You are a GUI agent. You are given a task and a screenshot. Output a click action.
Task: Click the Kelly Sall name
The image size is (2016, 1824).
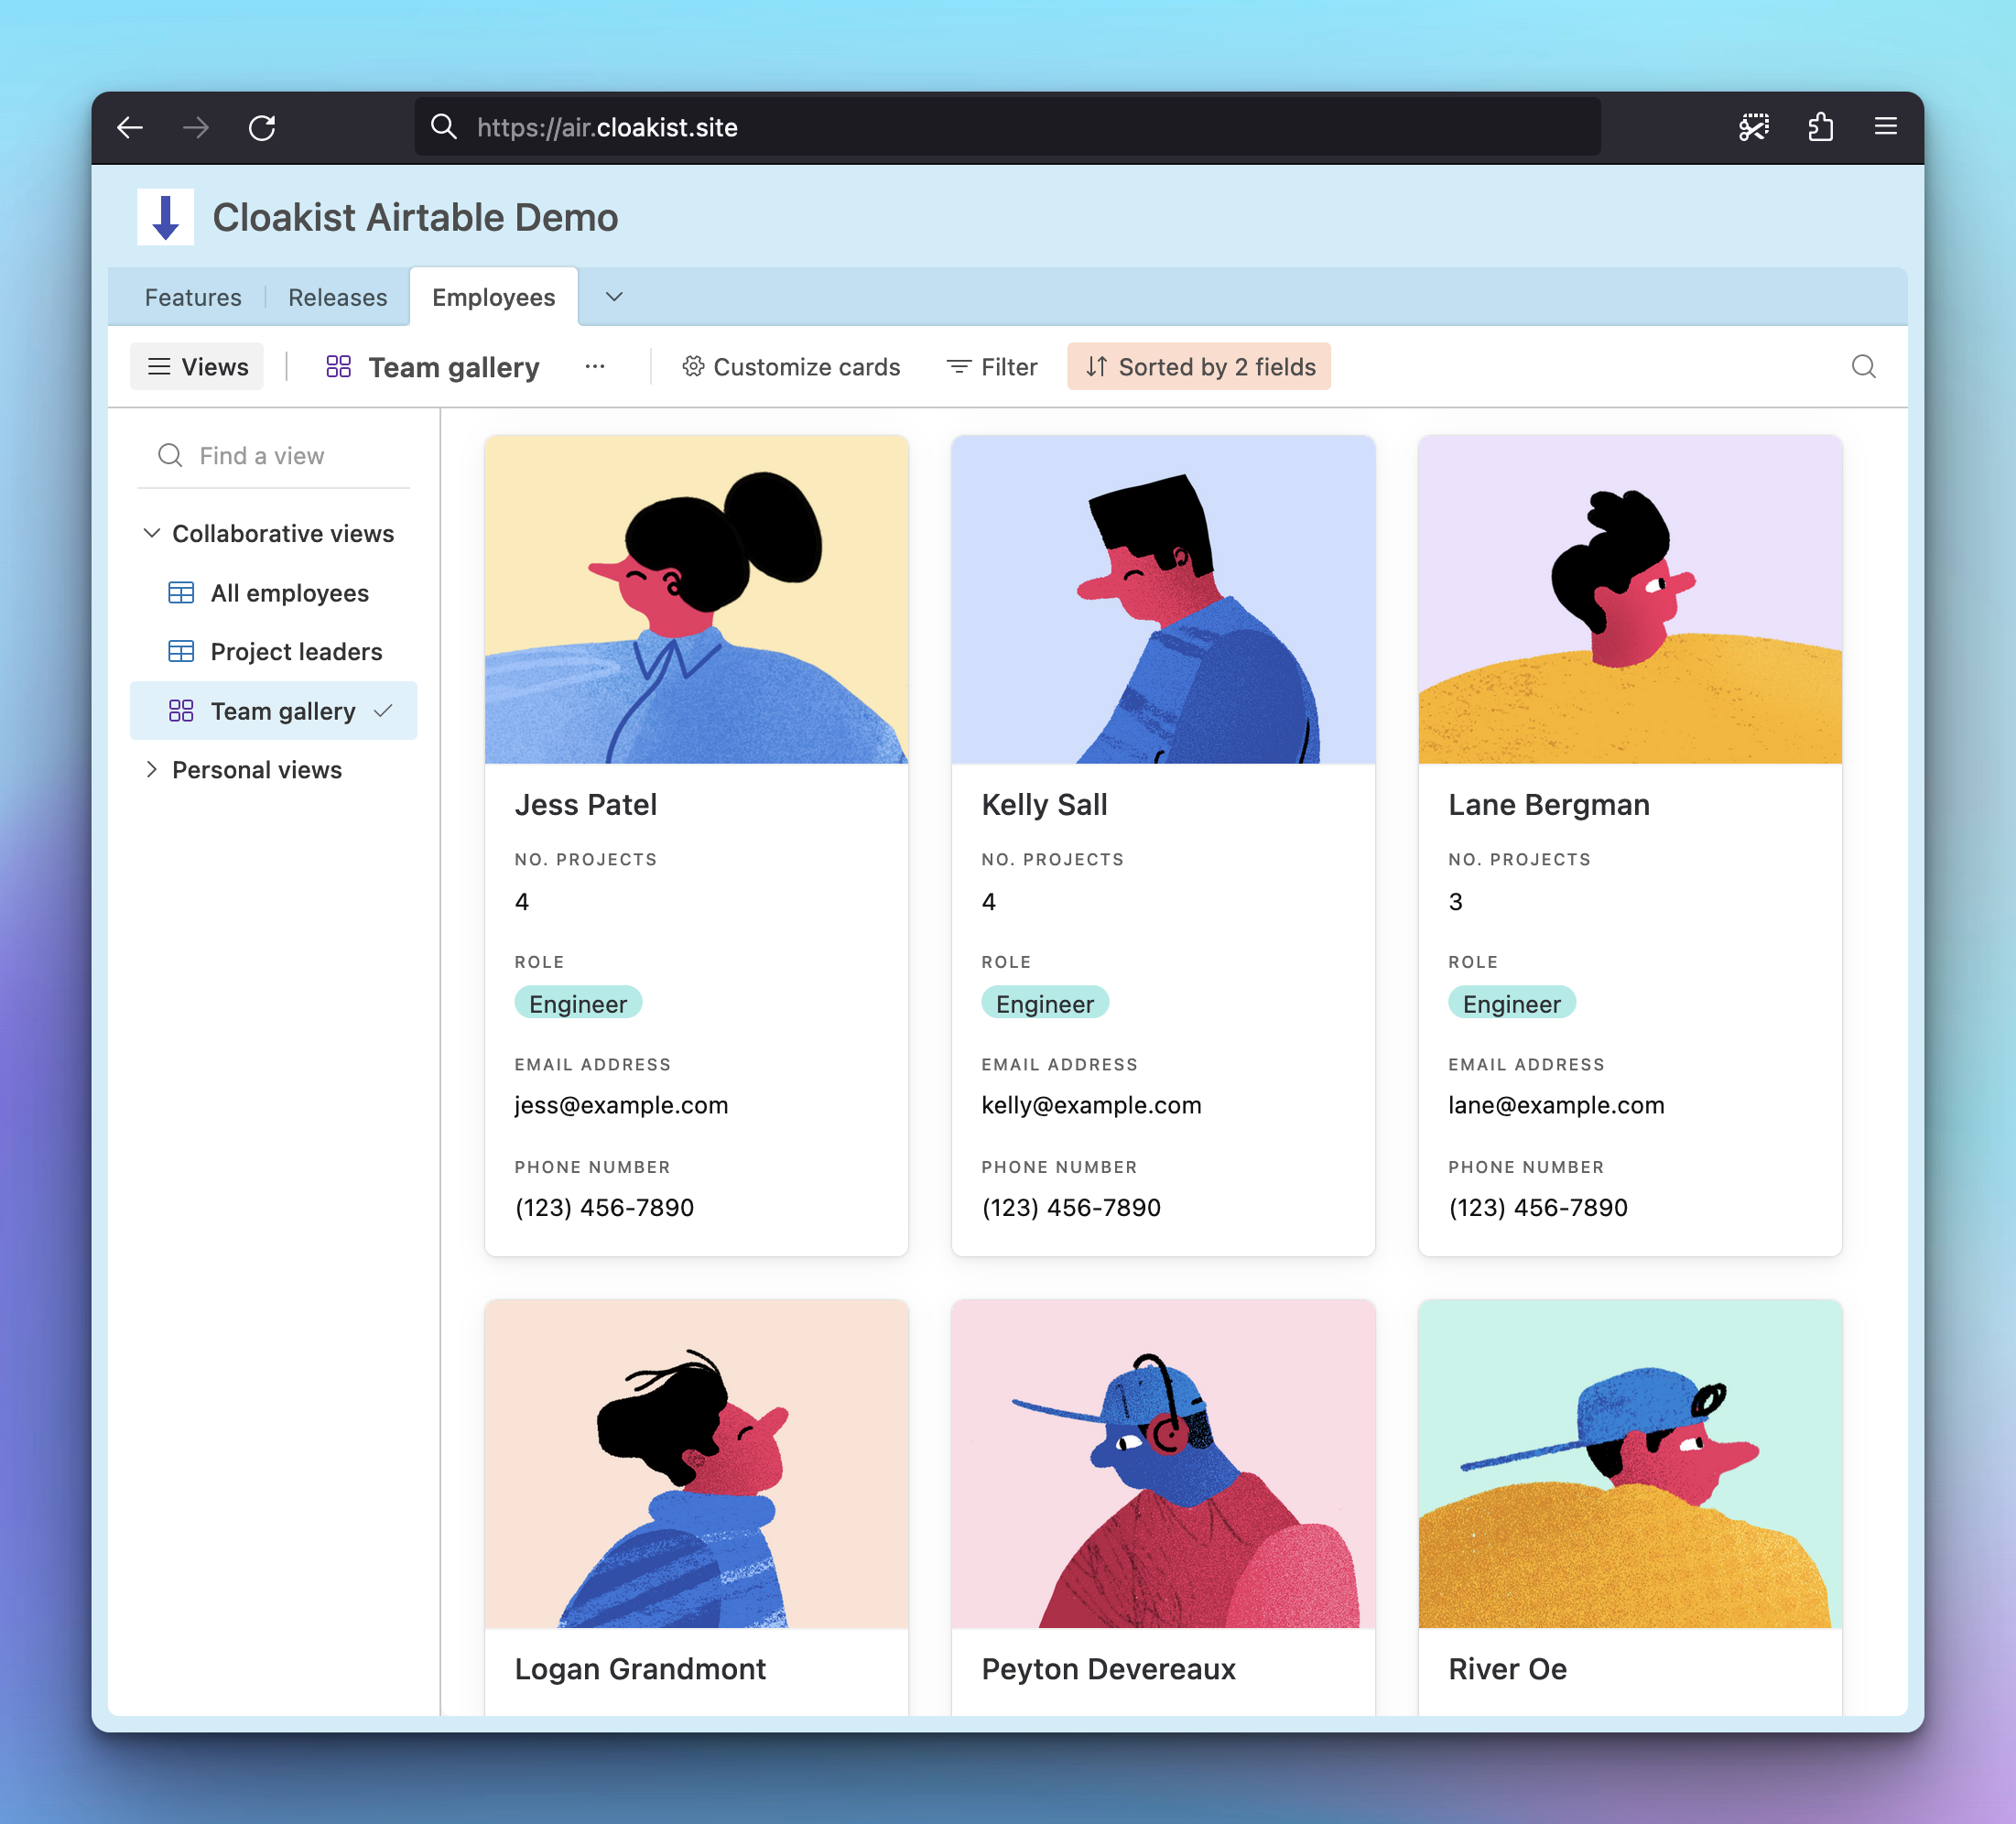point(1045,805)
